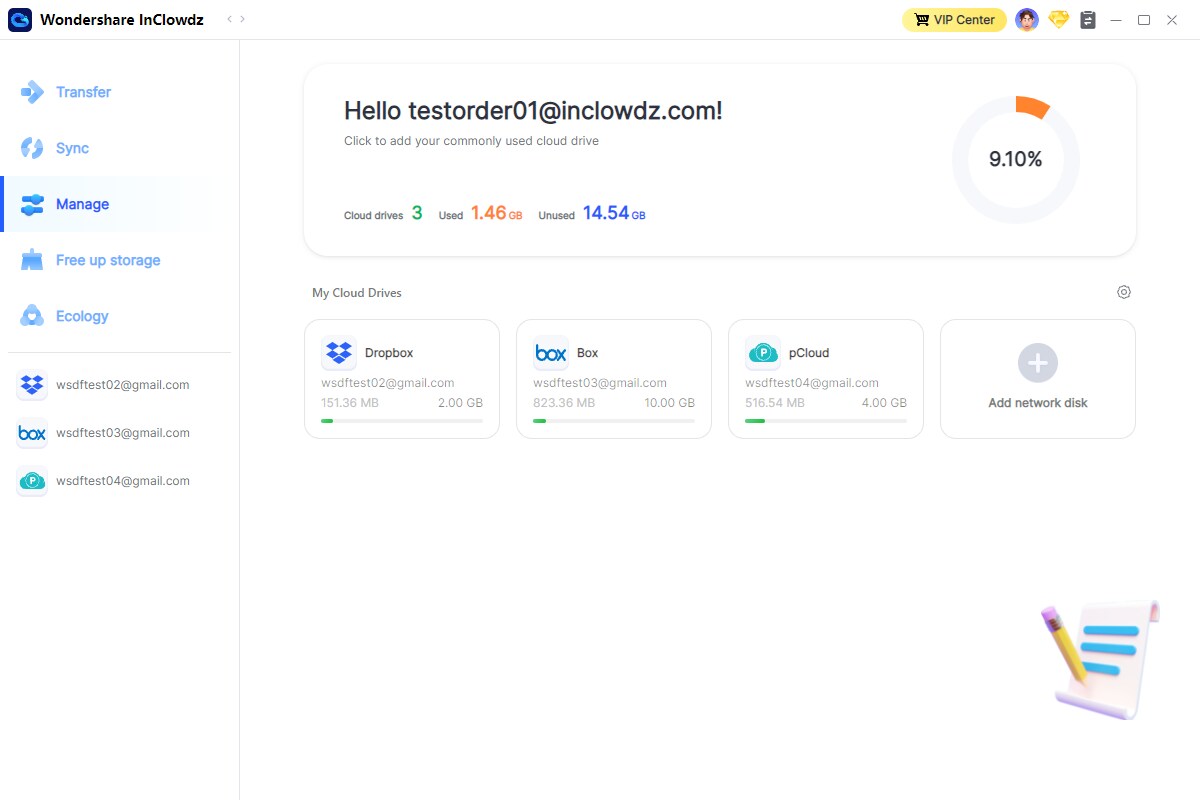The image size is (1200, 800).
Task: Collapse view using the back chevron near title
Action: [226, 18]
